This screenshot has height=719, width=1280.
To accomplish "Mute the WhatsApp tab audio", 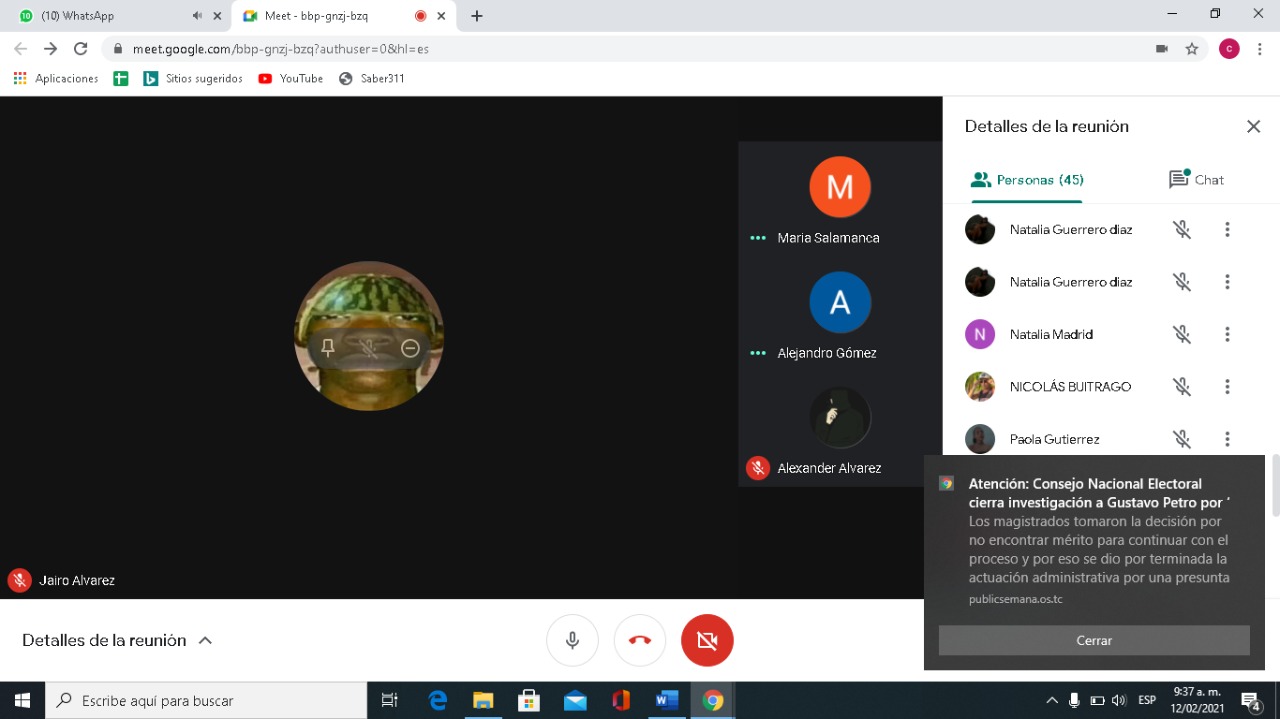I will coord(196,16).
